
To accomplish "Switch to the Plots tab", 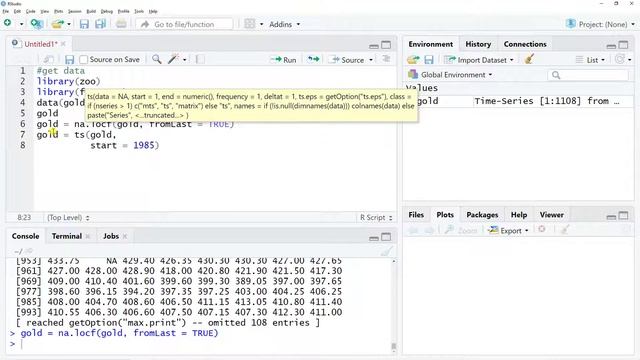I will tap(444, 215).
